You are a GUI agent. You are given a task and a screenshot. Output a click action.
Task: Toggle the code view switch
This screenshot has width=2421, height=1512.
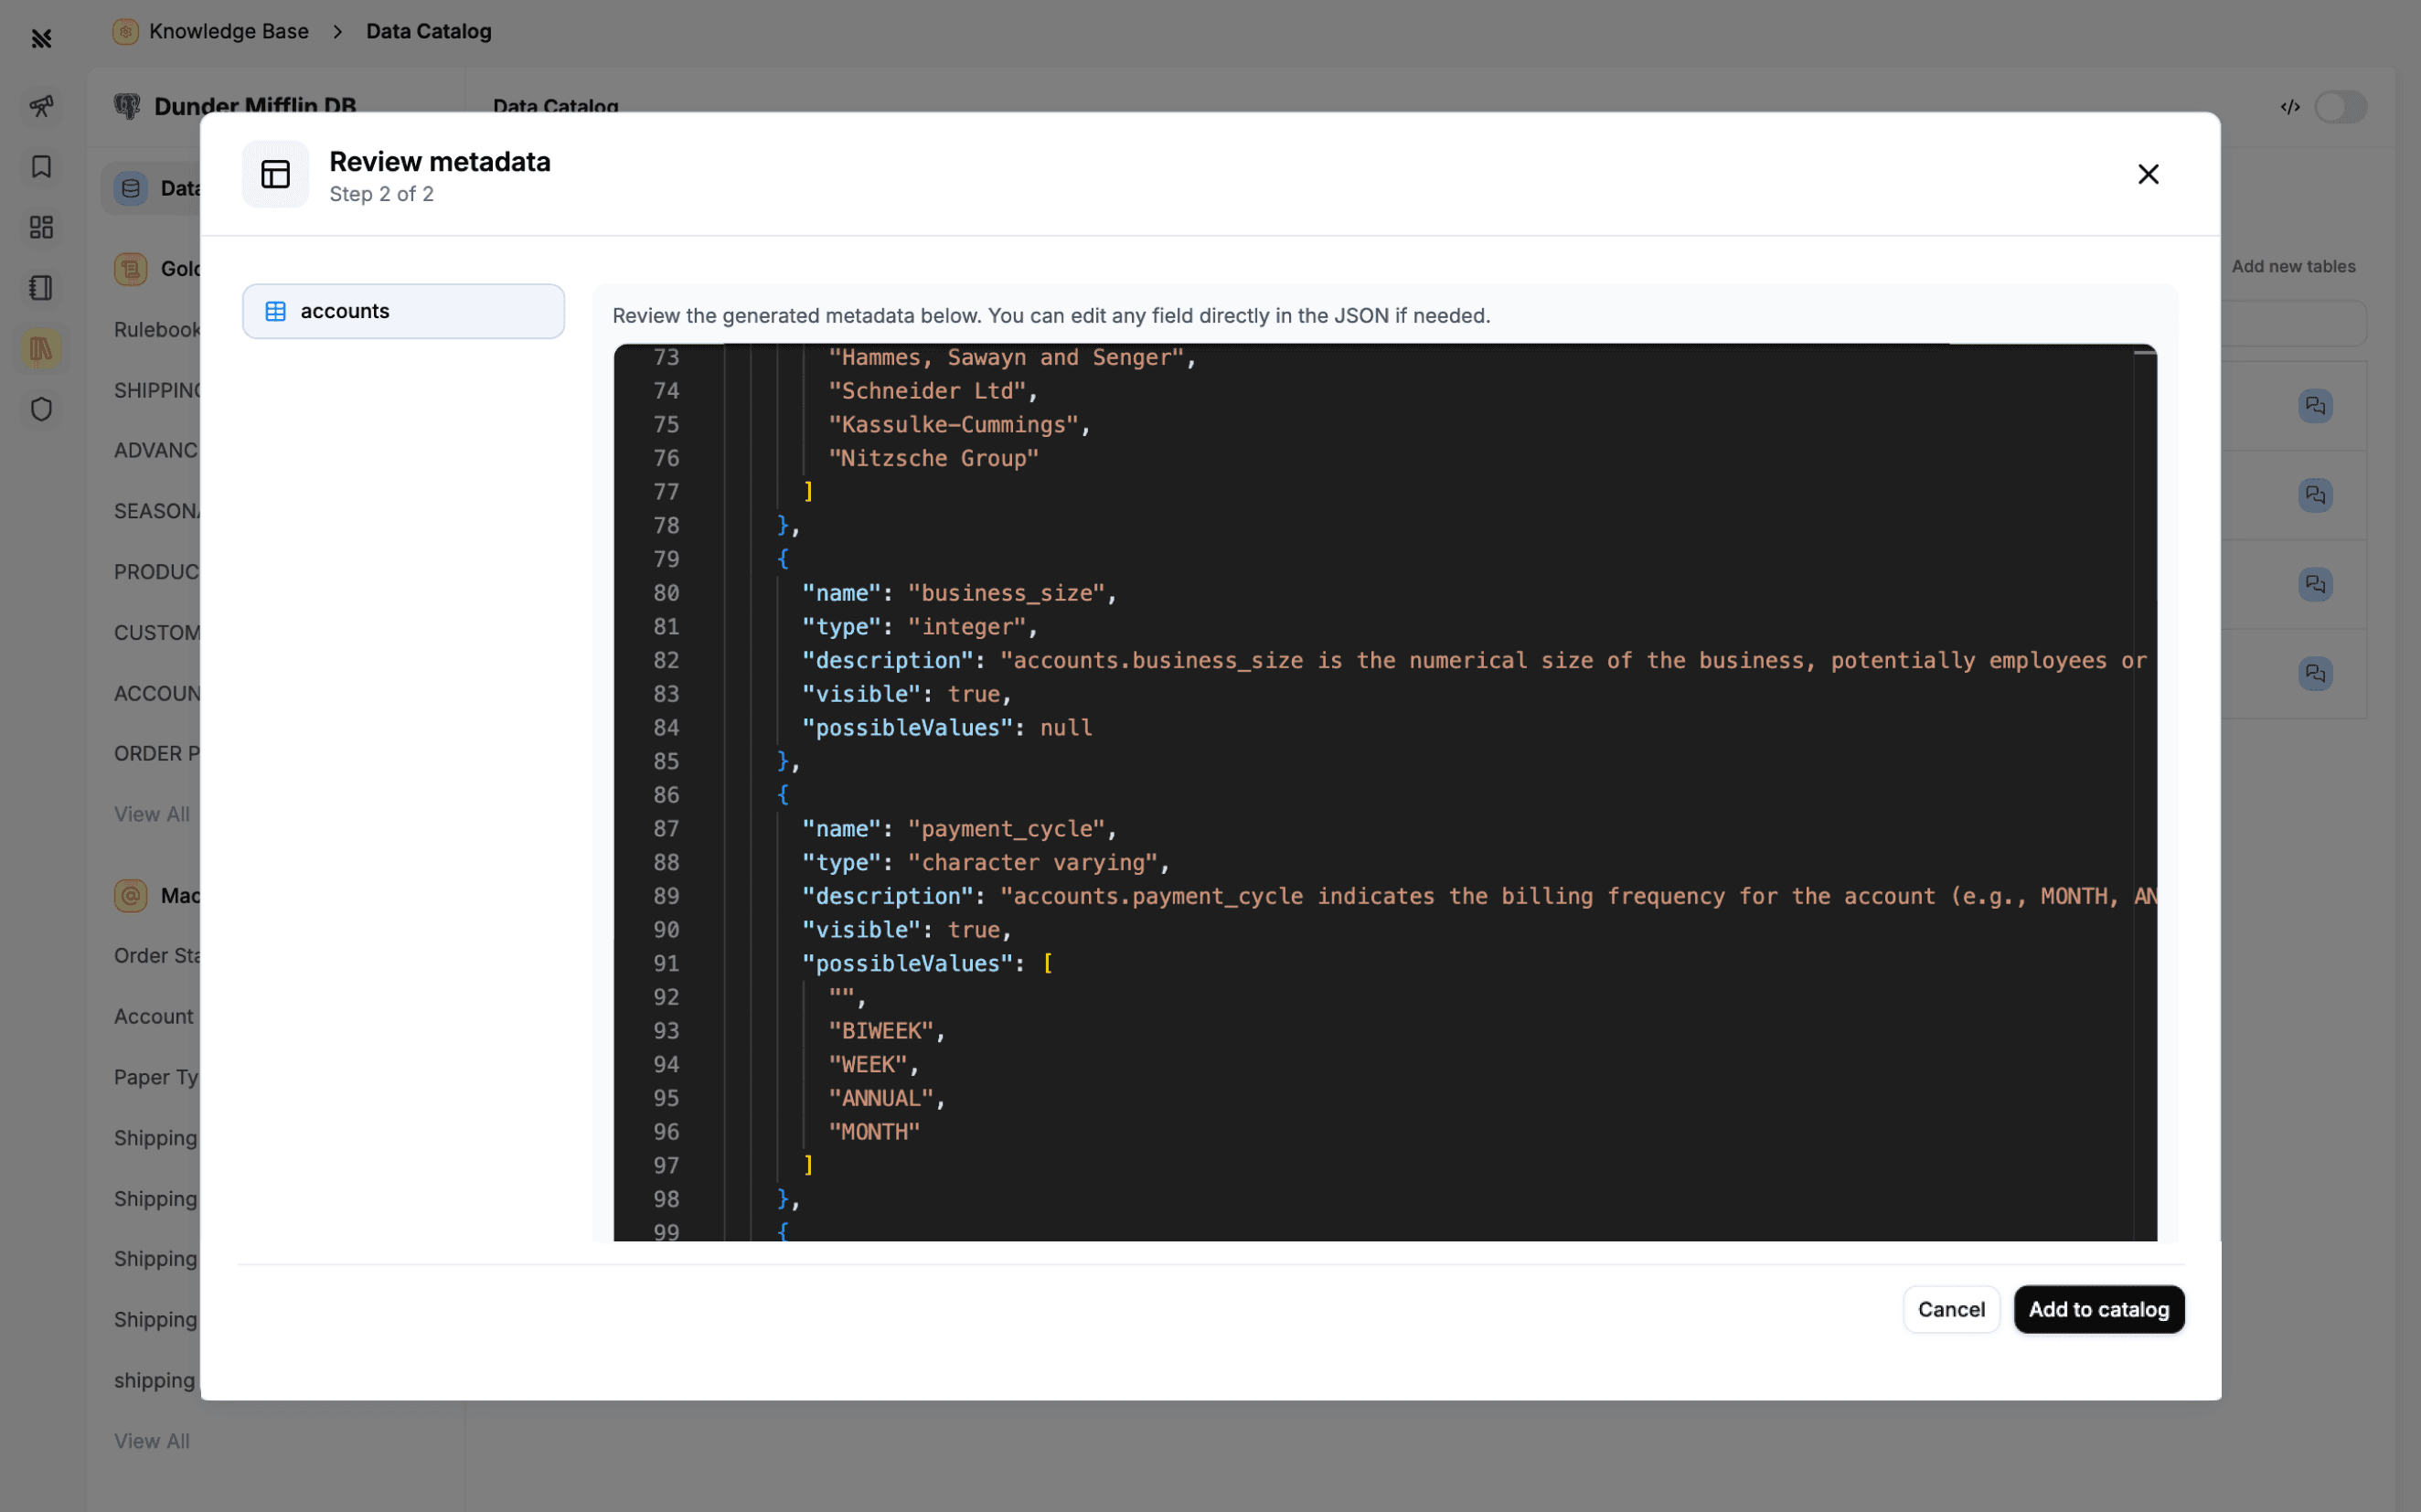click(2340, 107)
